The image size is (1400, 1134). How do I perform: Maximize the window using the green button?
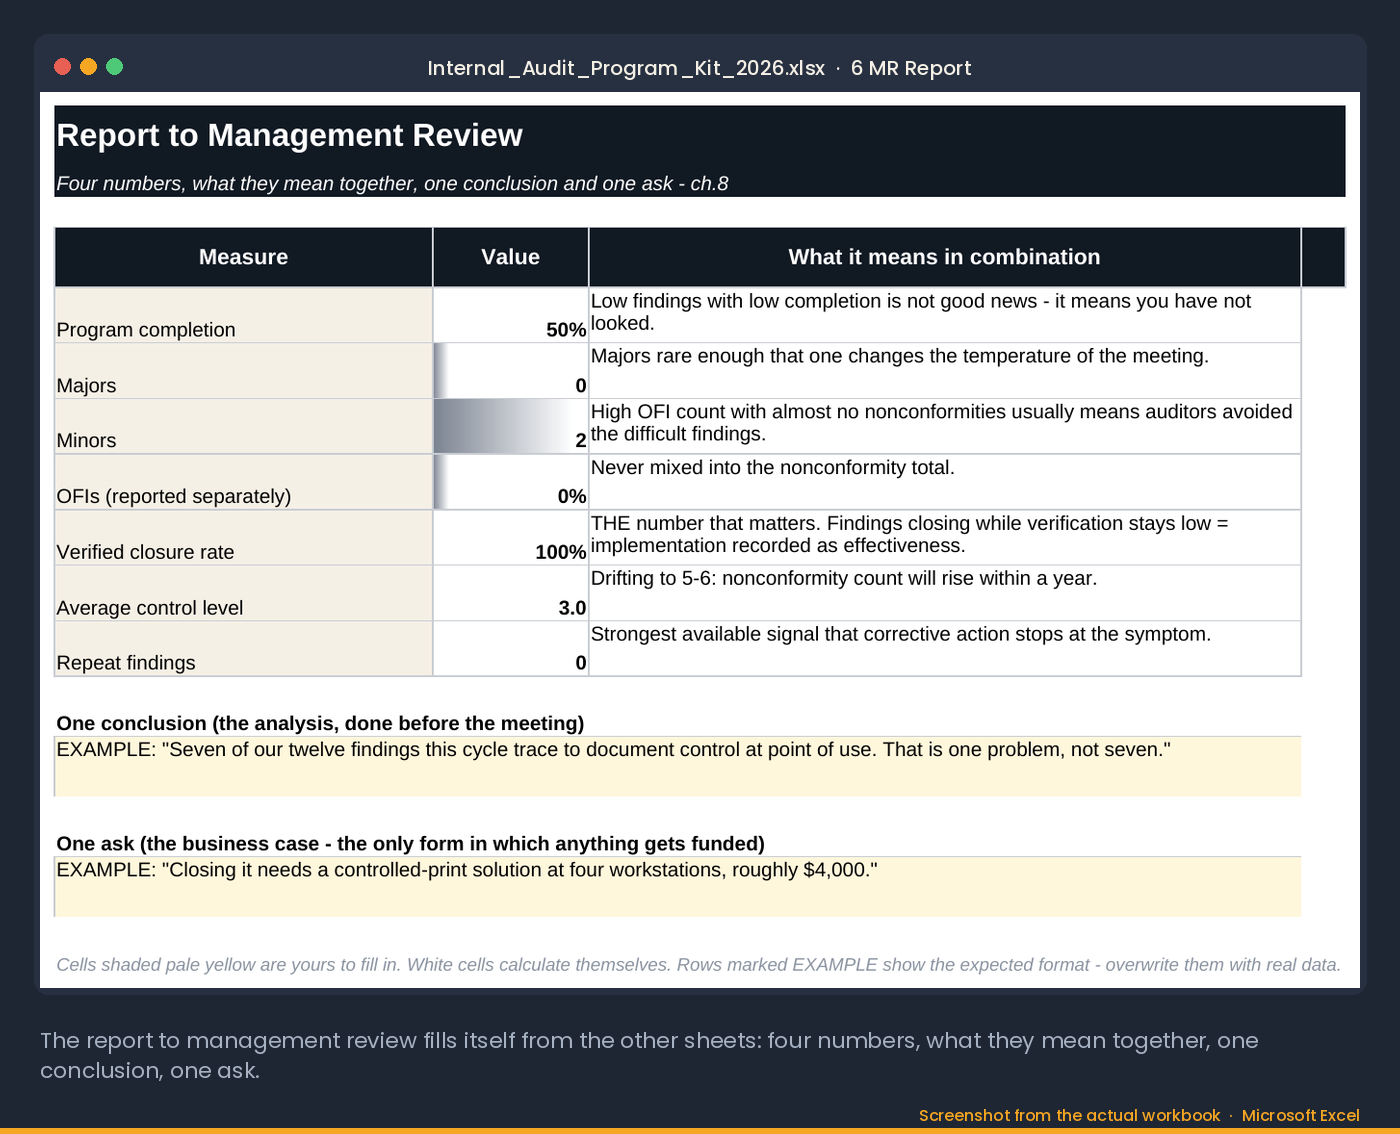pyautogui.click(x=114, y=67)
